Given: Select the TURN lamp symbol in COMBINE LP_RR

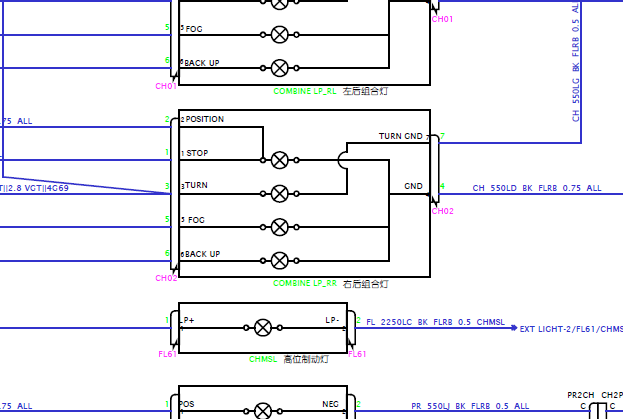Looking at the screenshot, I should tap(280, 194).
